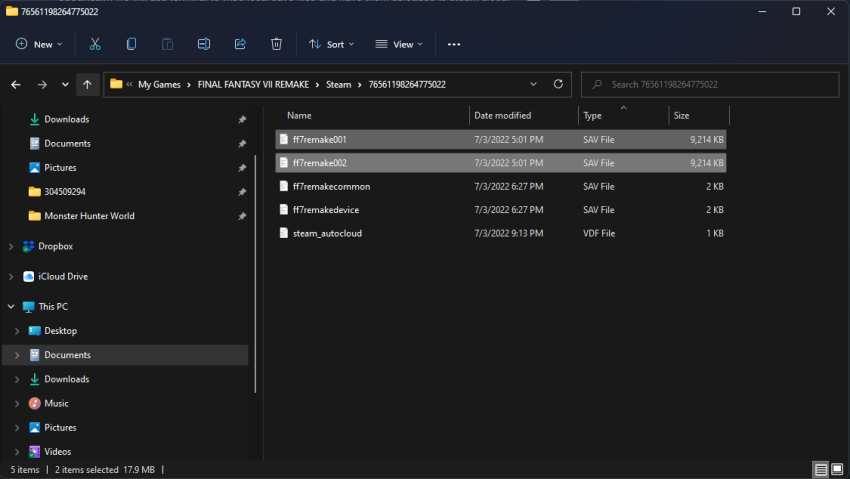Viewport: 850px width, 479px height.
Task: Sort files by Date modified column
Action: (502, 116)
